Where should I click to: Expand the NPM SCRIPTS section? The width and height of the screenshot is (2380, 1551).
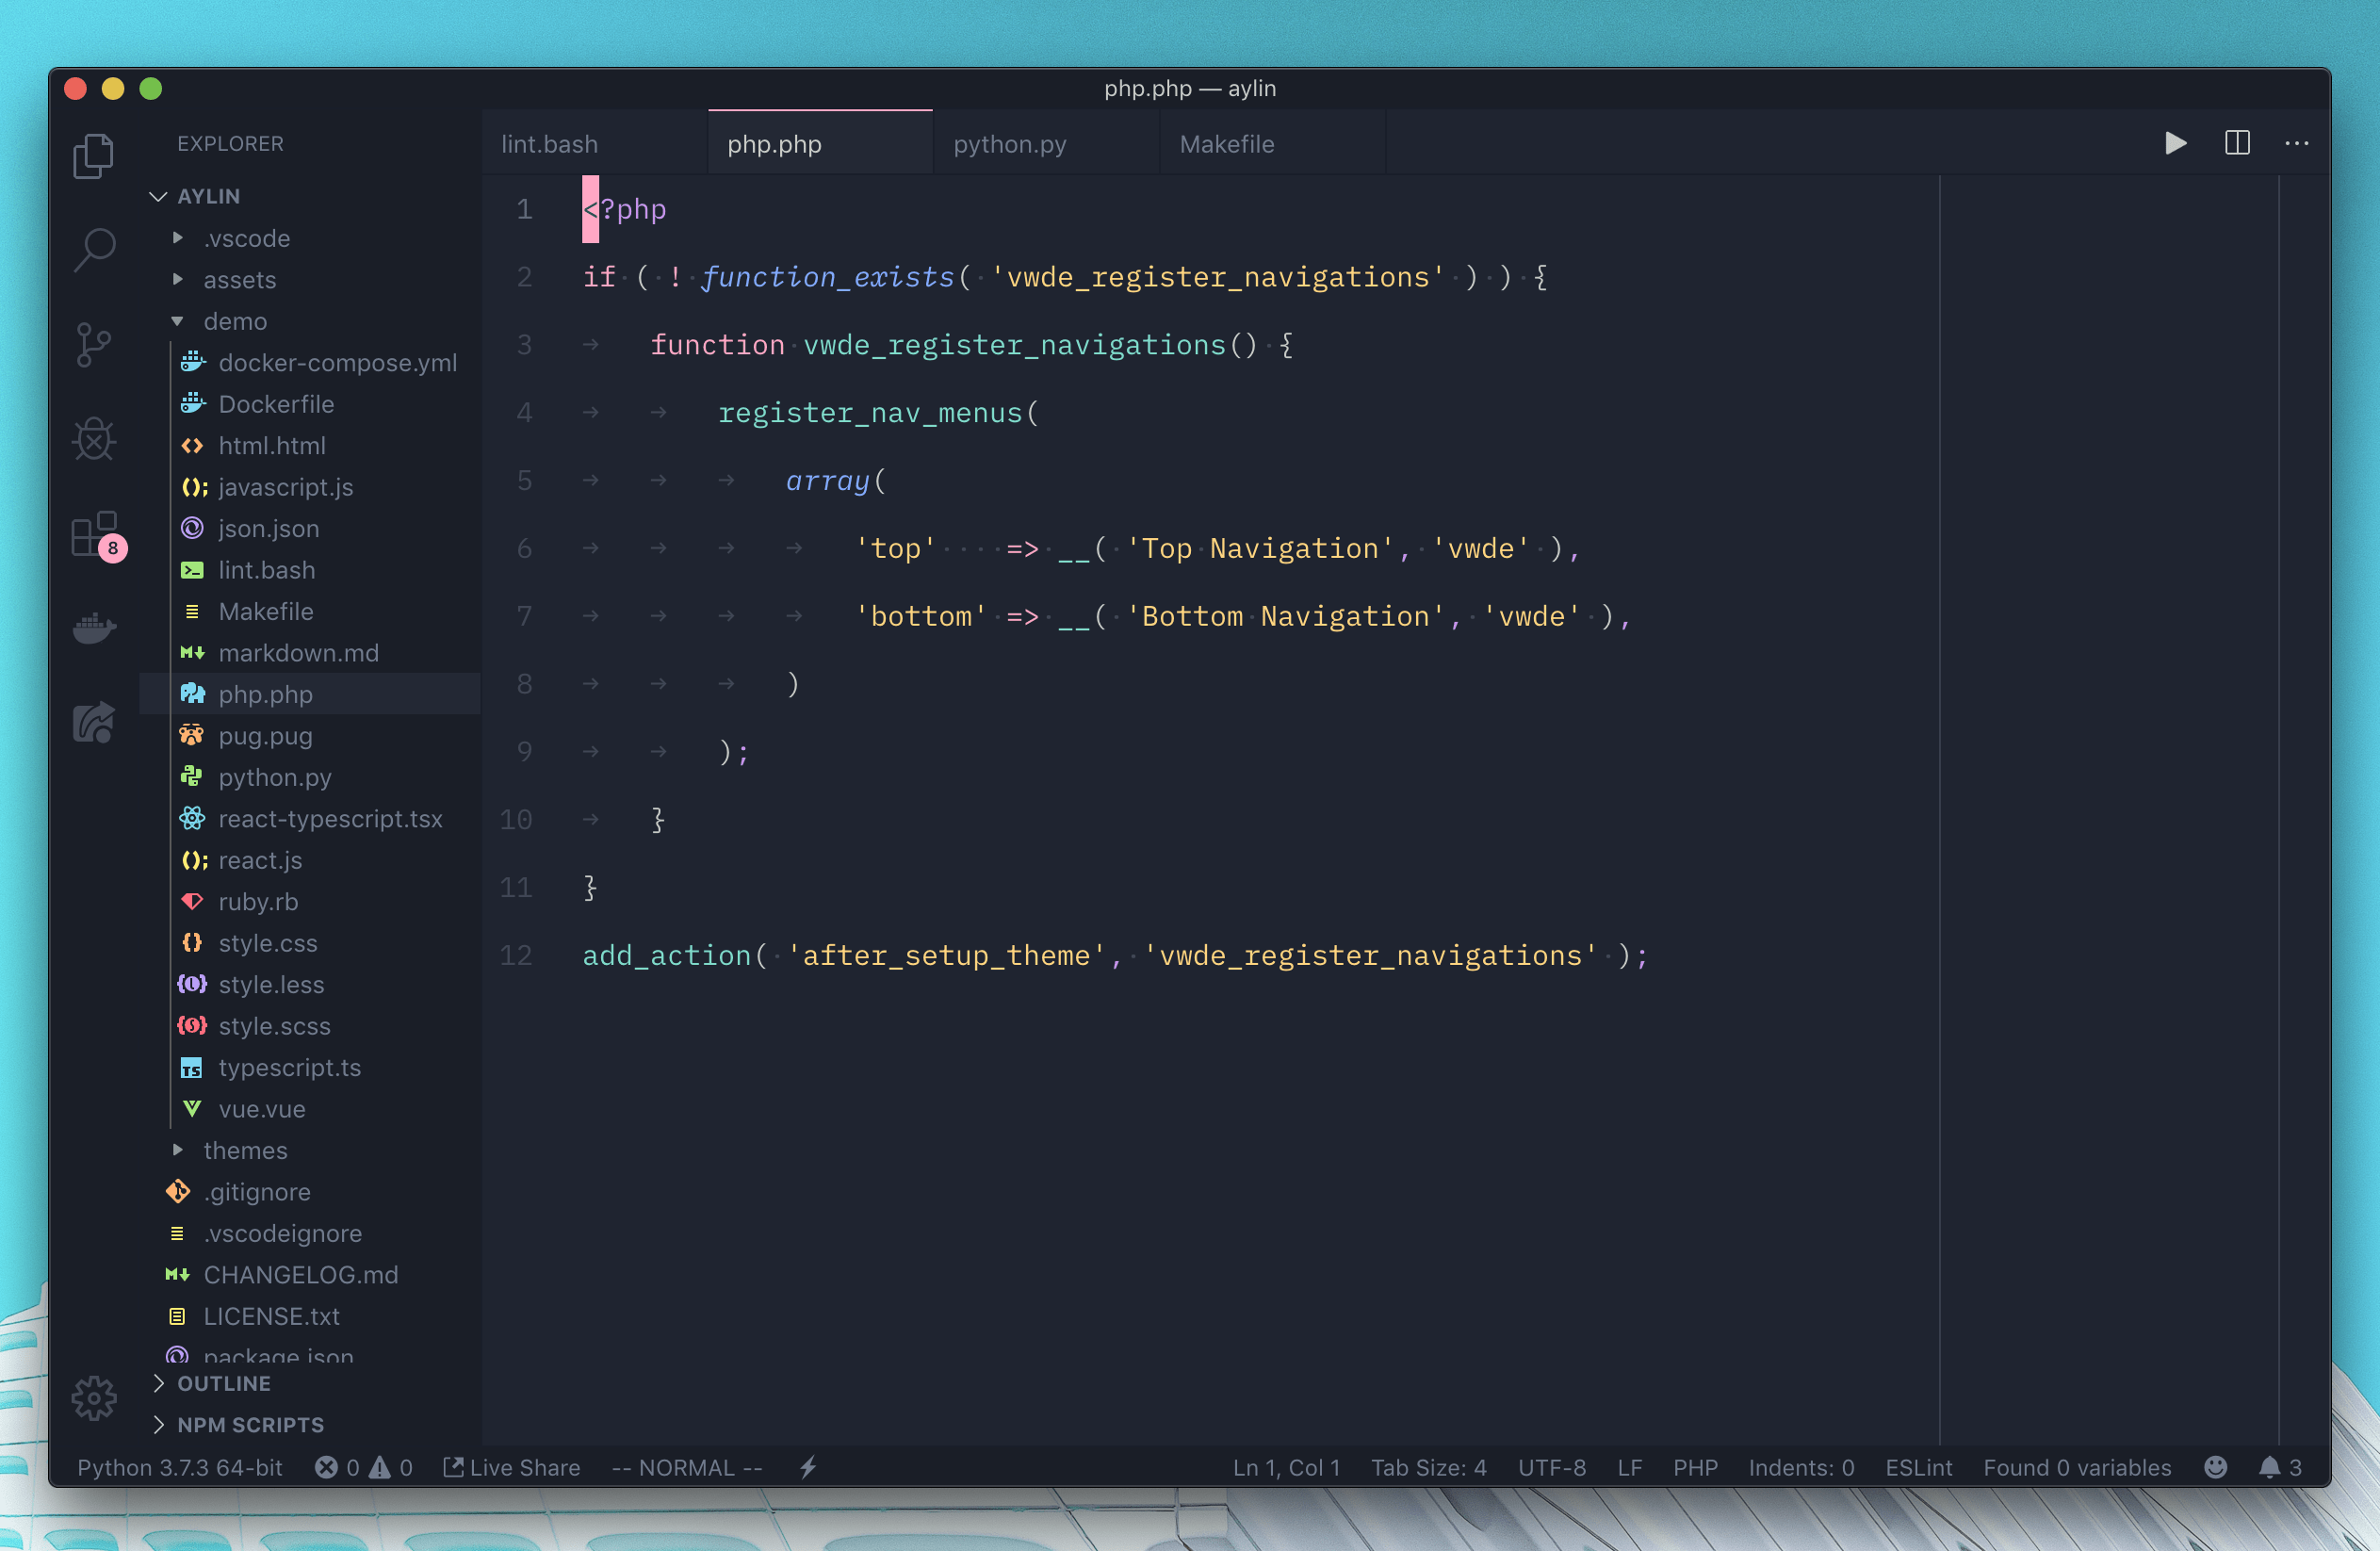pyautogui.click(x=250, y=1424)
